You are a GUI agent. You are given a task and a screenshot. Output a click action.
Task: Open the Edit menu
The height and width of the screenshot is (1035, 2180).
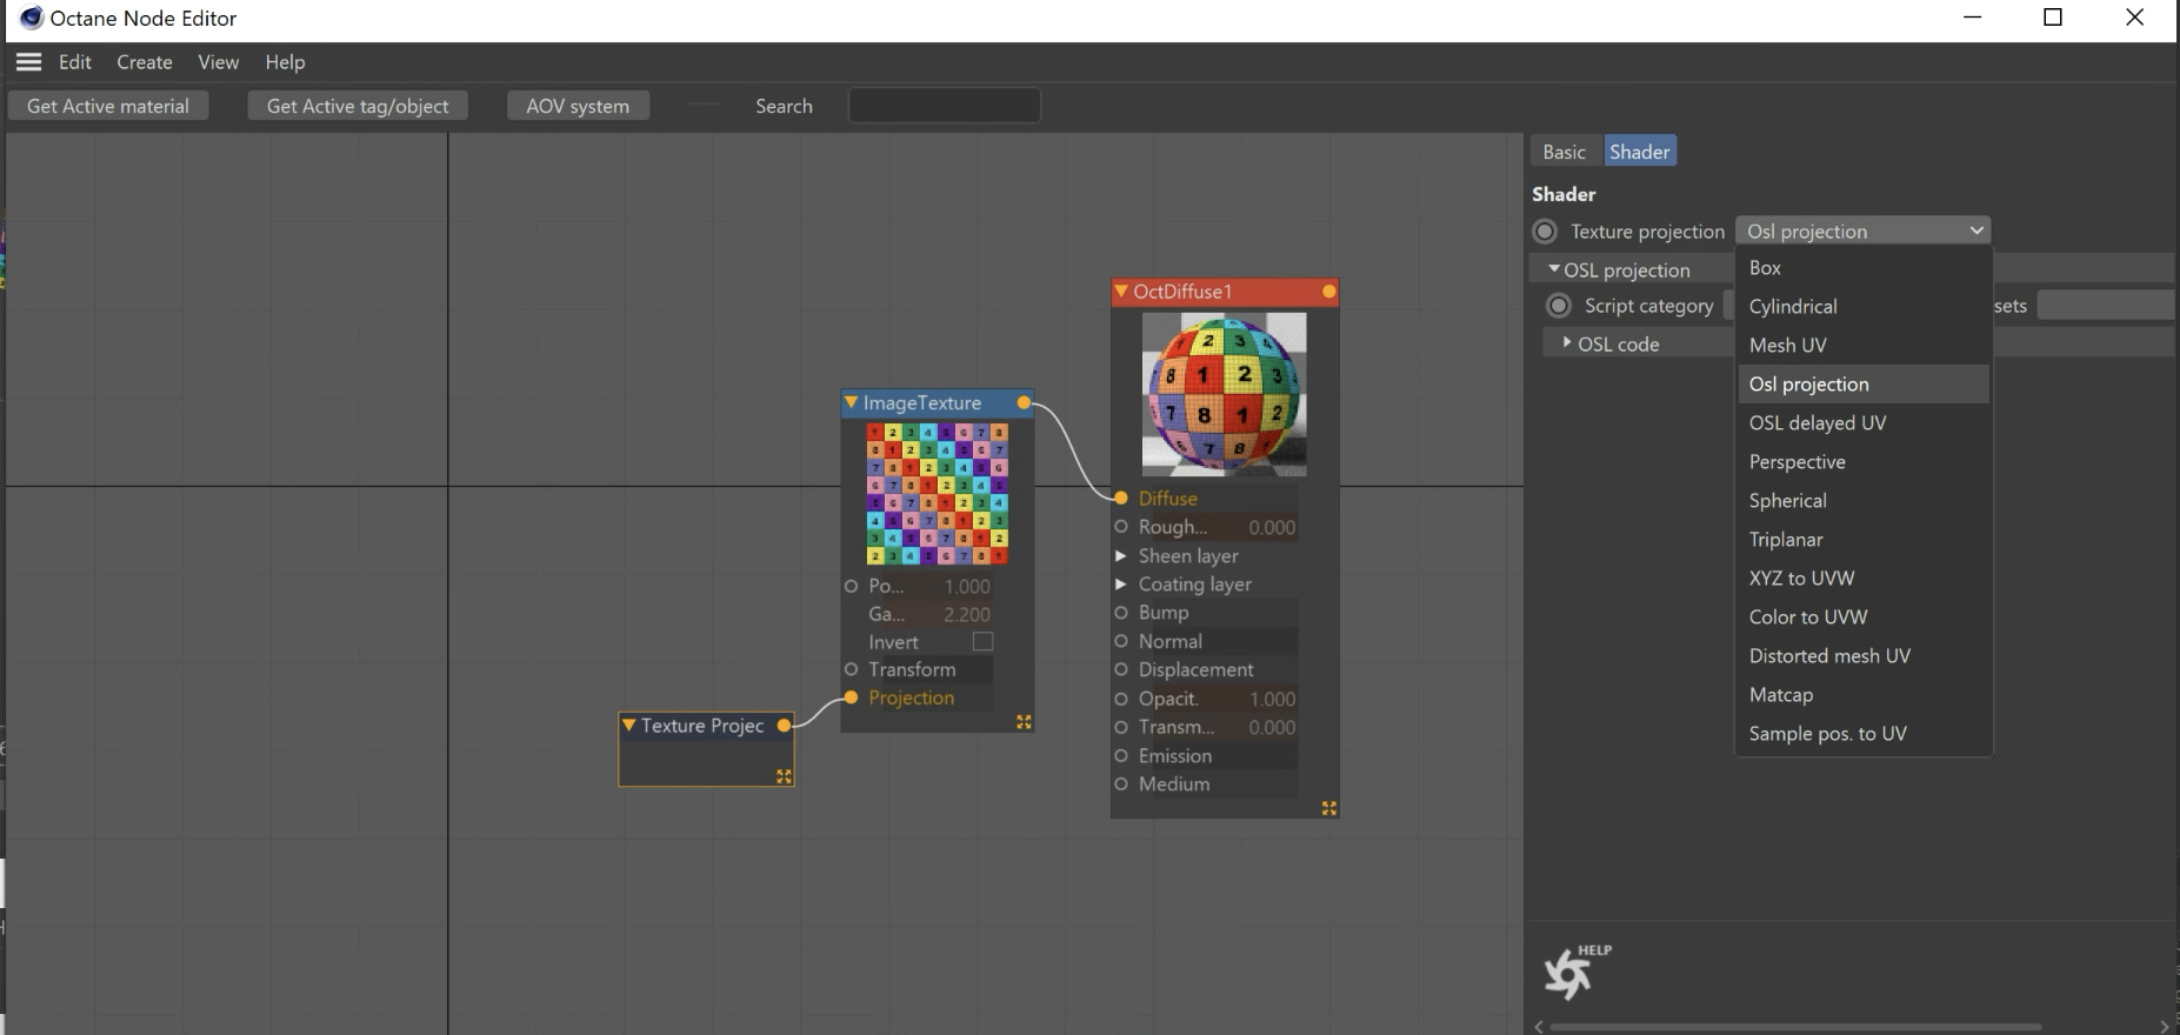click(75, 62)
